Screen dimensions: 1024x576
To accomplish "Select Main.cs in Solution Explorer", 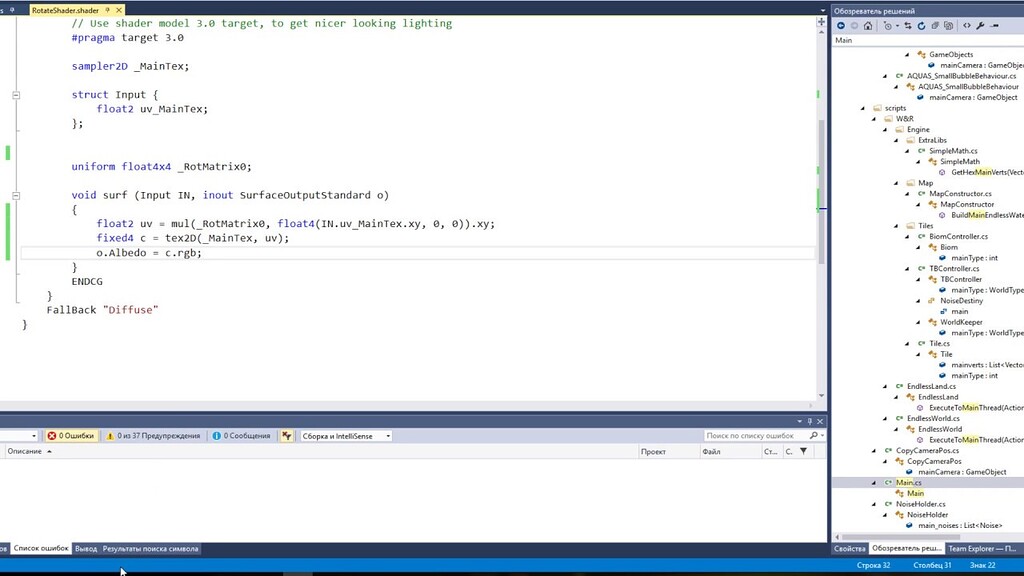I will click(907, 482).
